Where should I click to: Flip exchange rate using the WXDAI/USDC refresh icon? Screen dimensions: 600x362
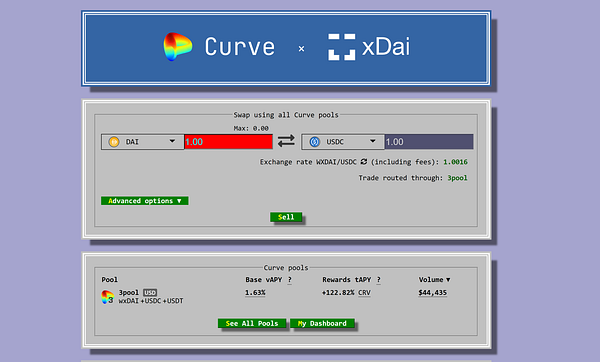(364, 162)
